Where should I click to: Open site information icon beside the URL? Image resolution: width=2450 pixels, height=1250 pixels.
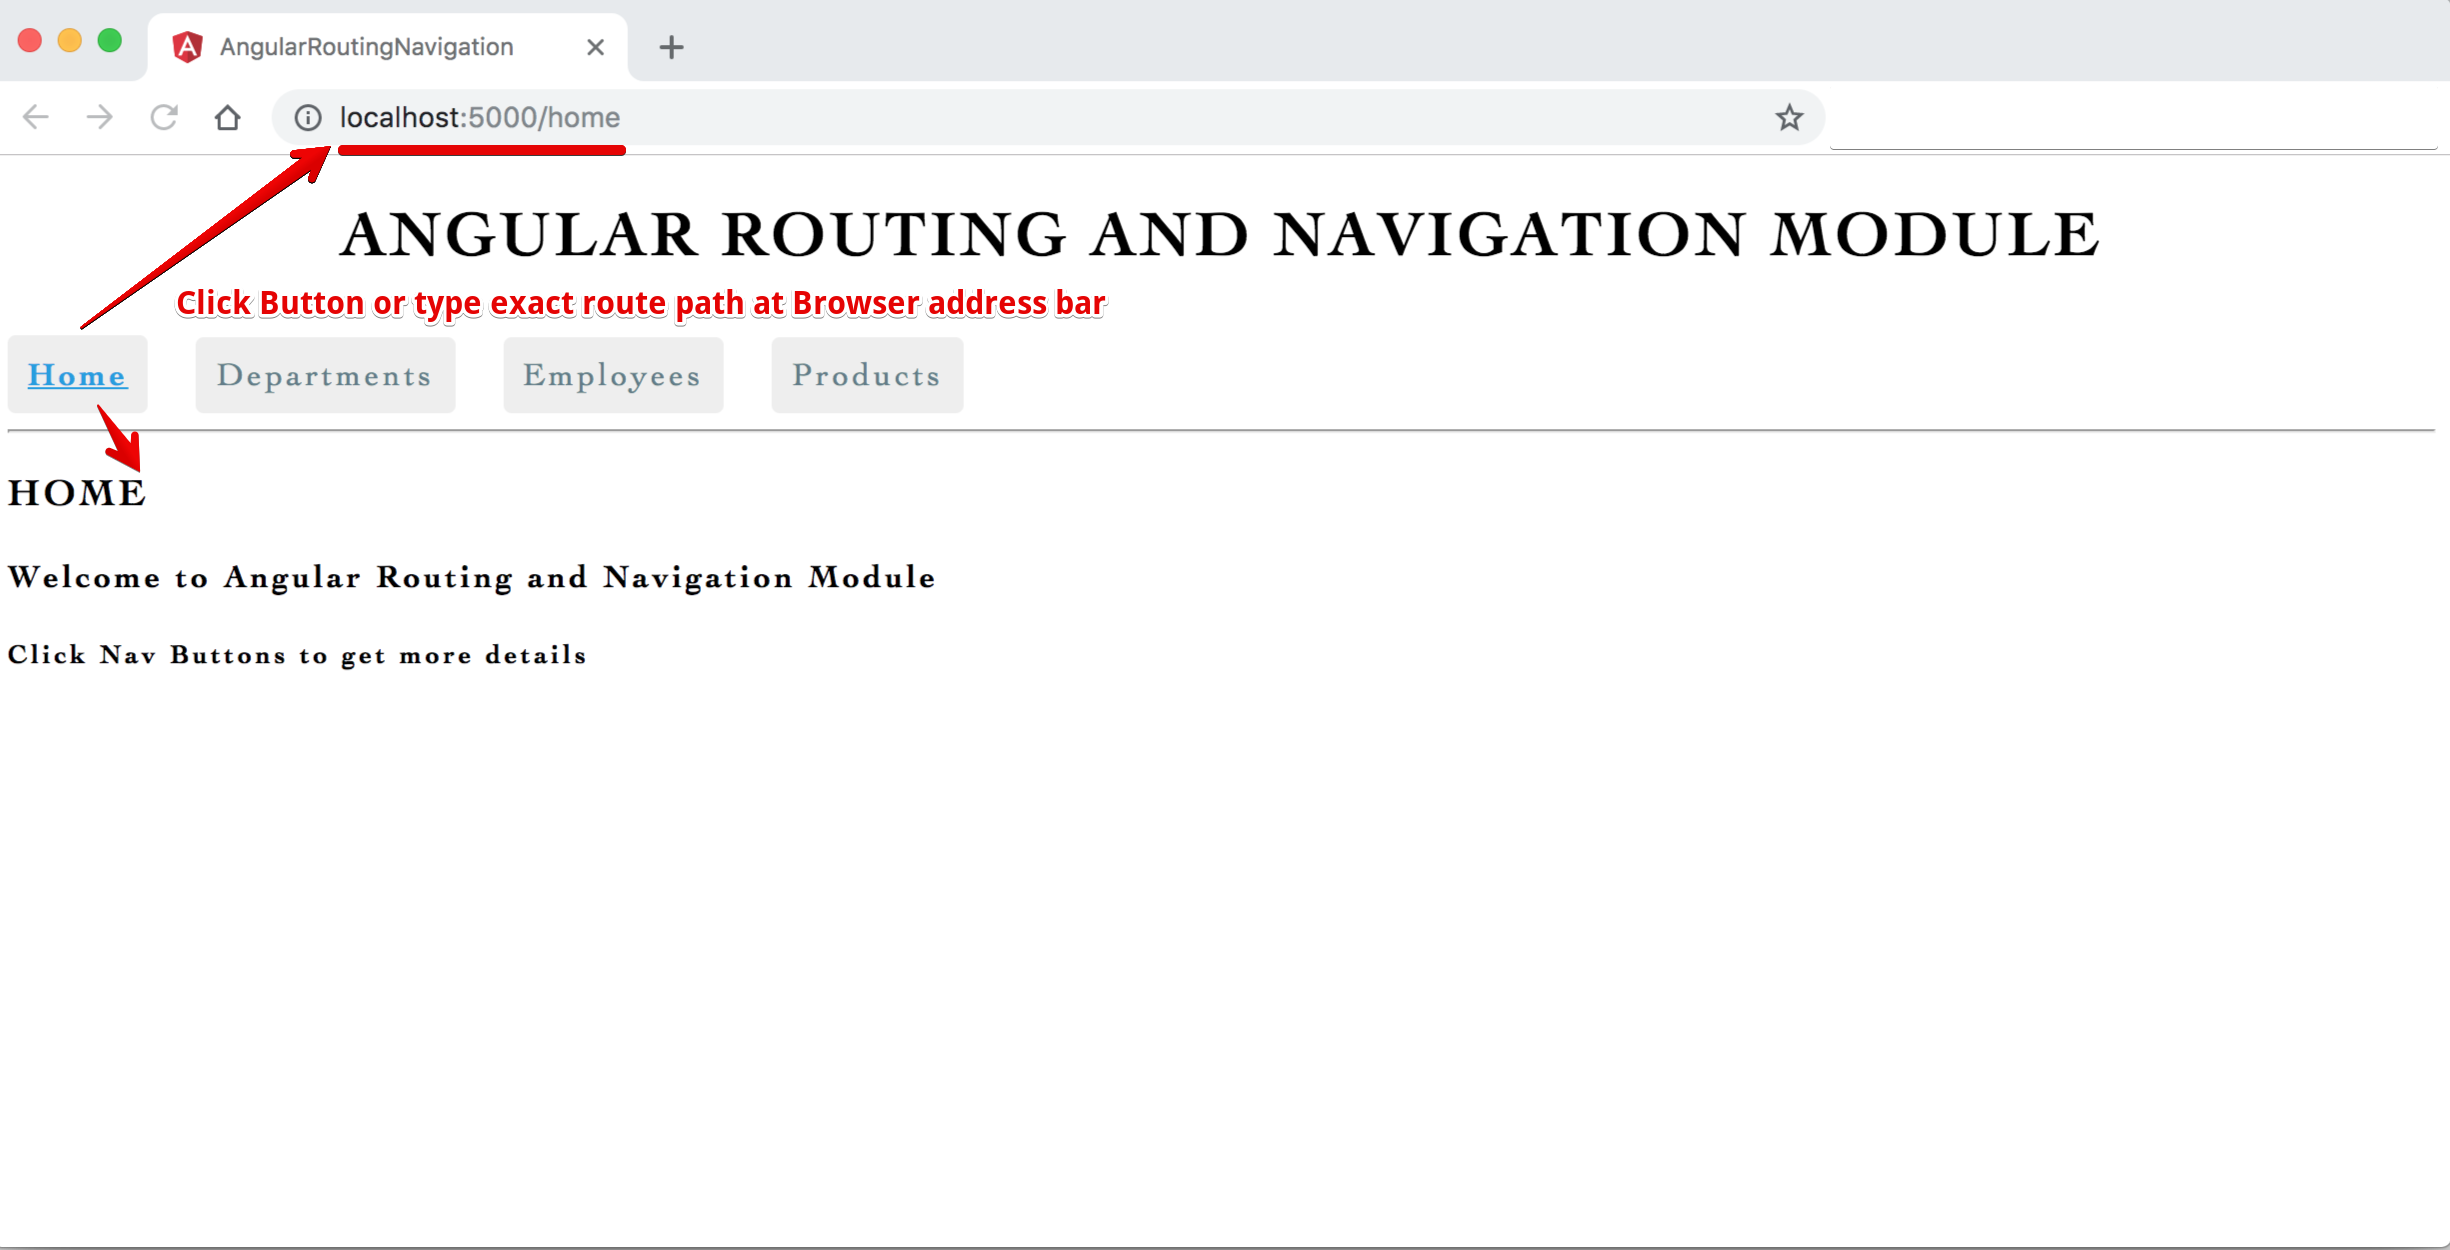tap(308, 118)
